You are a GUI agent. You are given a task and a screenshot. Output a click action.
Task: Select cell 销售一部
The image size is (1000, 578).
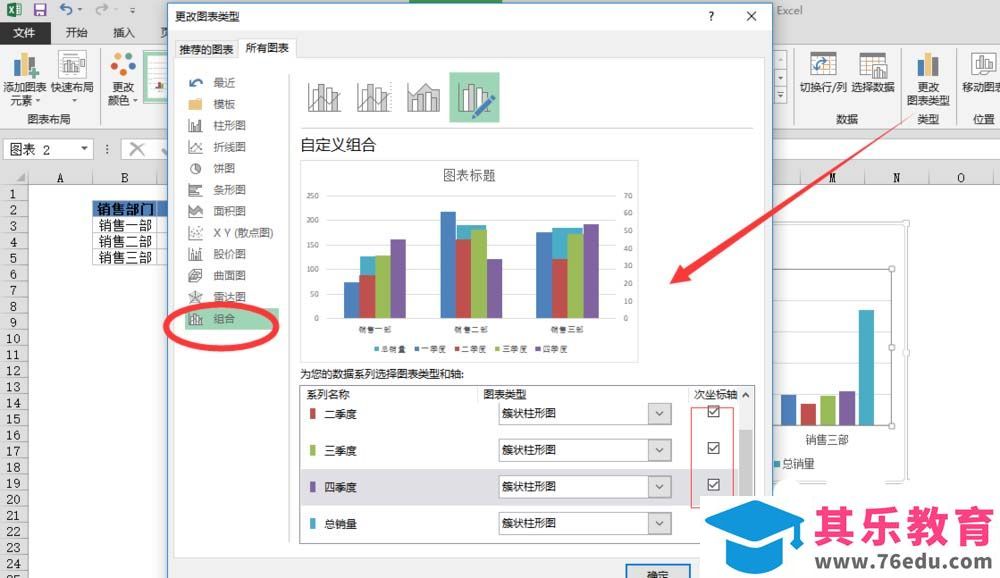125,225
